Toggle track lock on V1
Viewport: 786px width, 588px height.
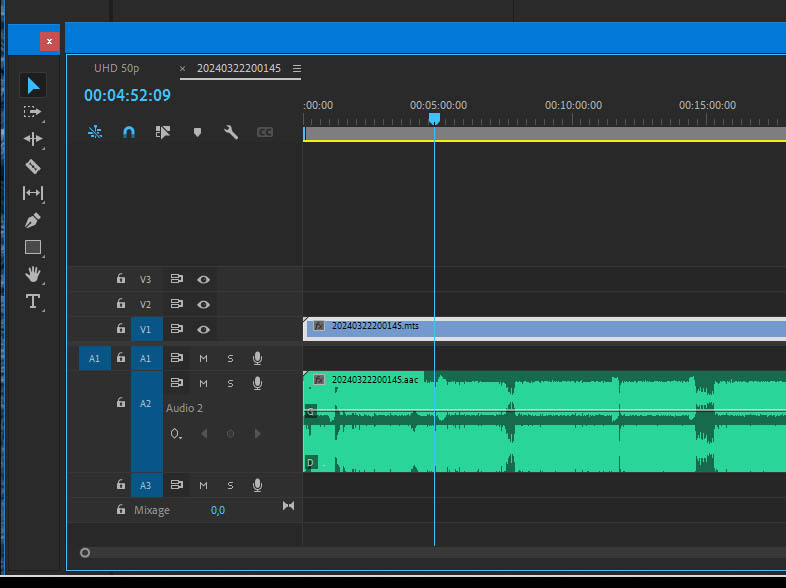click(x=121, y=329)
